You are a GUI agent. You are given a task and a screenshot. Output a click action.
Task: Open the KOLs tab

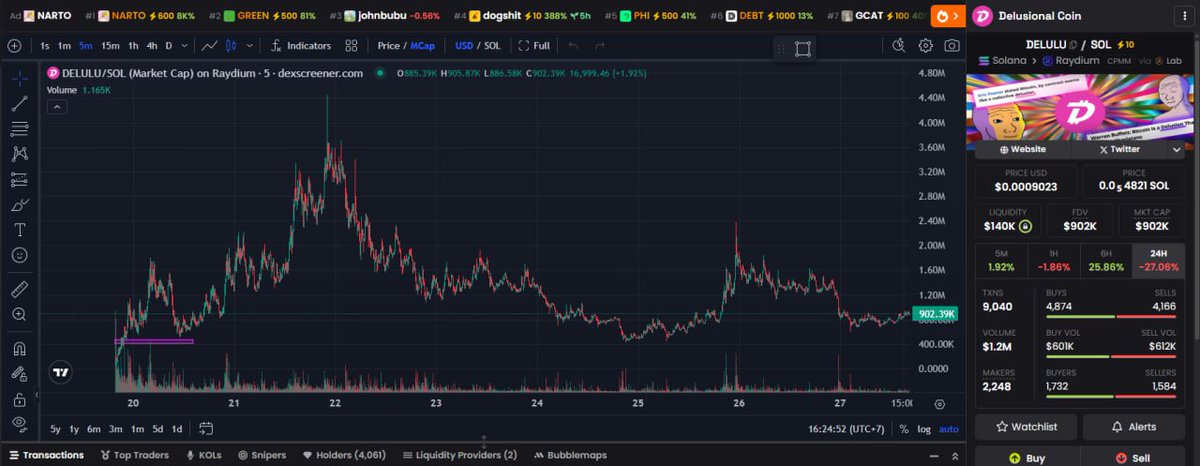(x=203, y=455)
